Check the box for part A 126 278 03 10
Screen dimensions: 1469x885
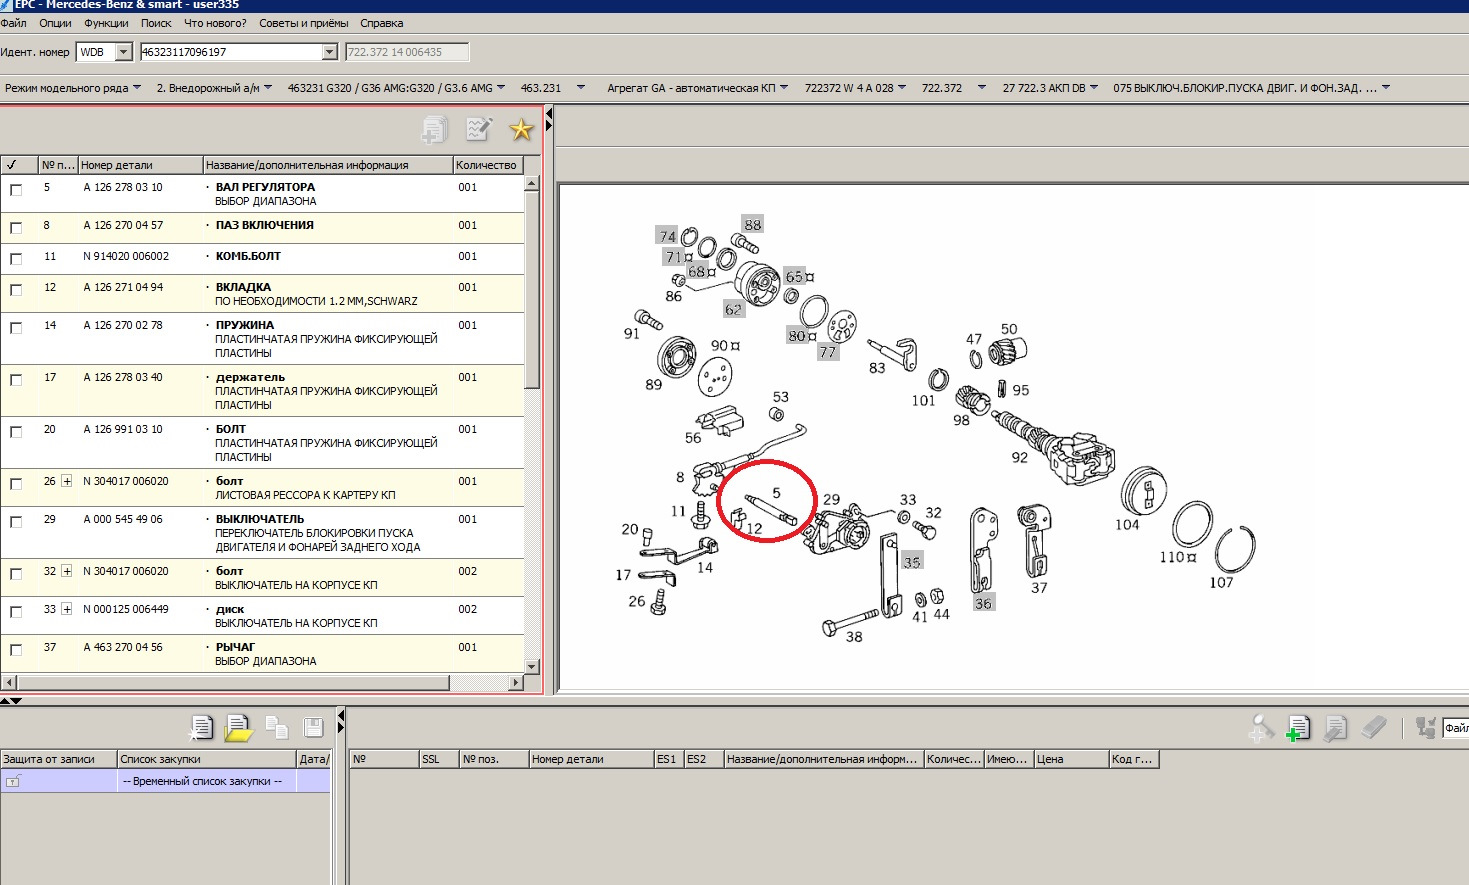tap(16, 190)
